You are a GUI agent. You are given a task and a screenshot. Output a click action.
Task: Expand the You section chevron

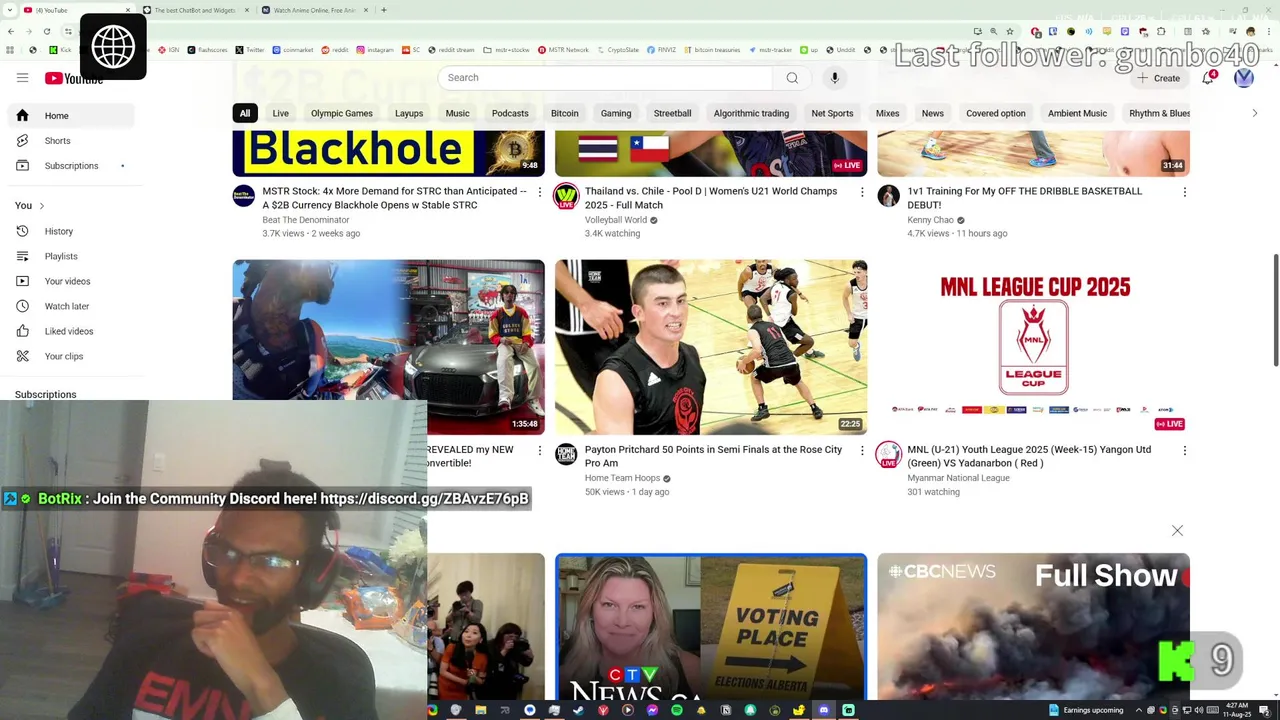(41, 206)
